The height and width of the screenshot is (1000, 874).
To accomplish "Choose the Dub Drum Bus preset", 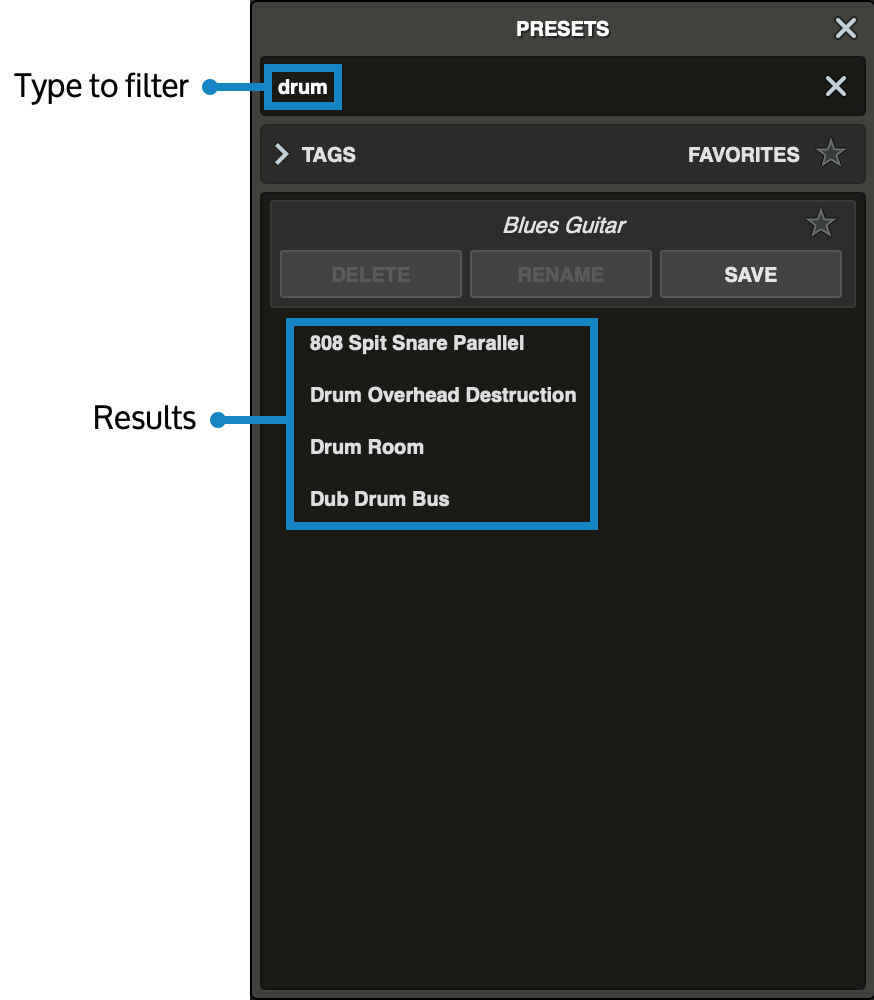I will [380, 499].
